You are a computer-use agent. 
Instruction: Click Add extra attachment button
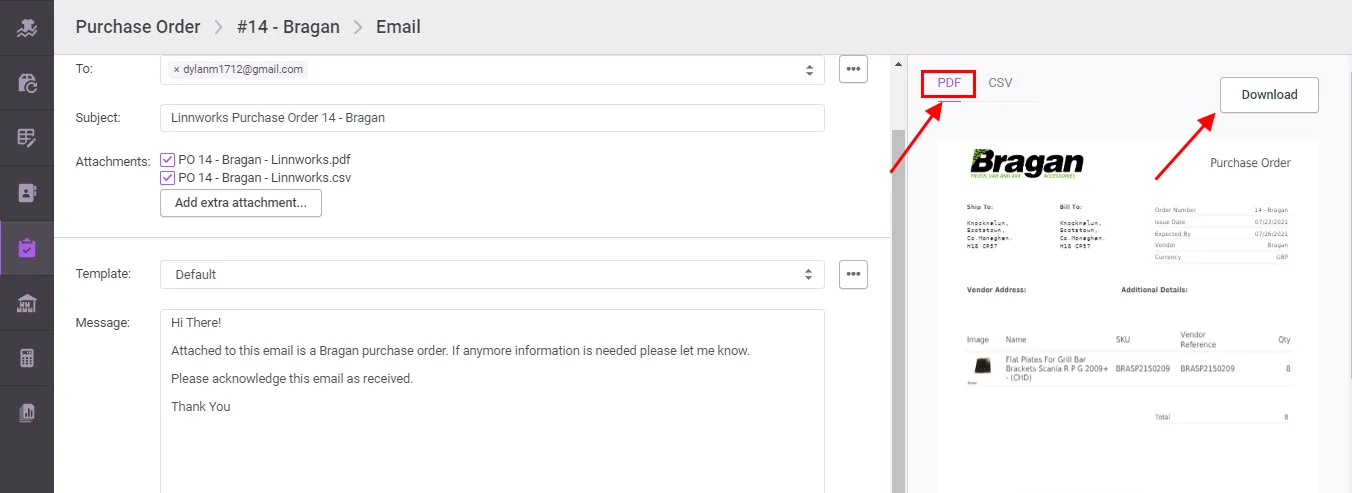point(241,203)
